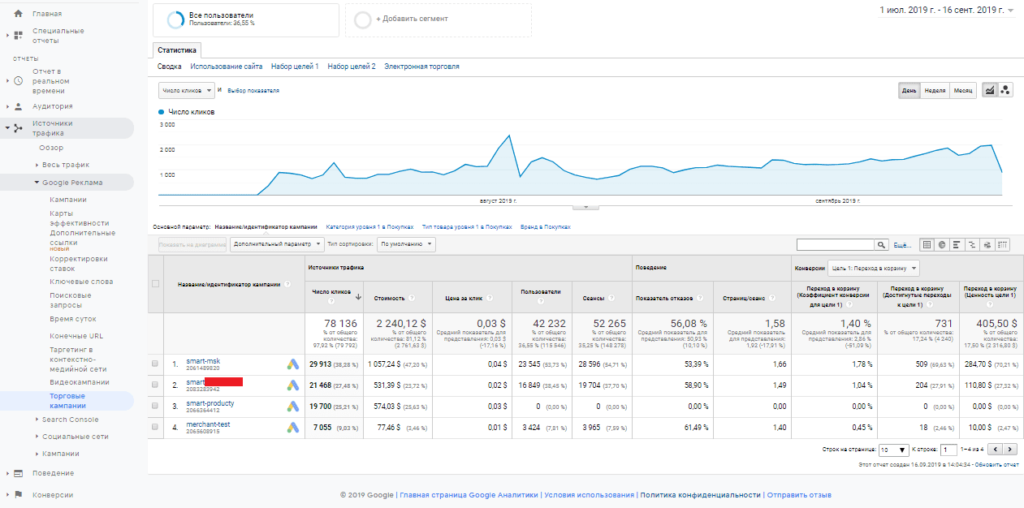The width and height of the screenshot is (1024, 508).
Task: Toggle the select-all checkbox in table header
Action: pos(155,284)
